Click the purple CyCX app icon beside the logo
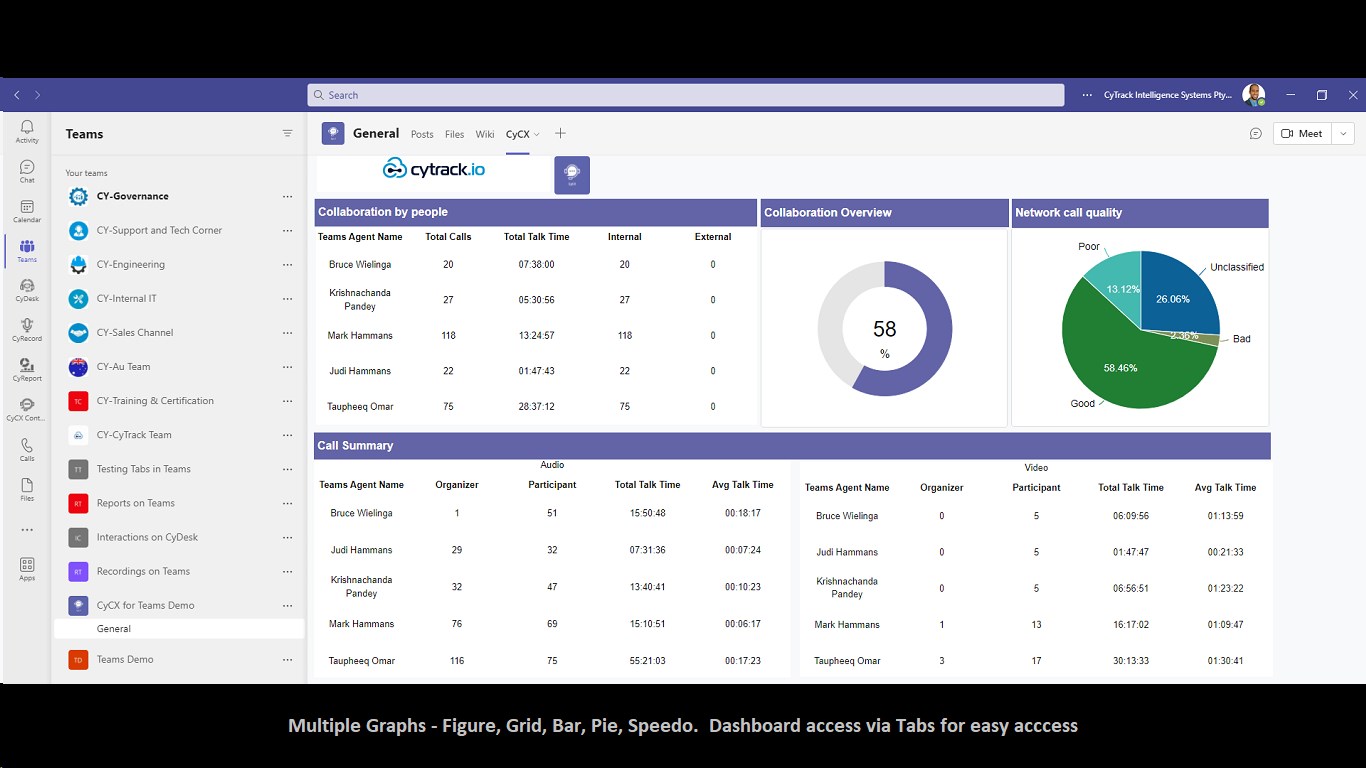 pos(572,175)
